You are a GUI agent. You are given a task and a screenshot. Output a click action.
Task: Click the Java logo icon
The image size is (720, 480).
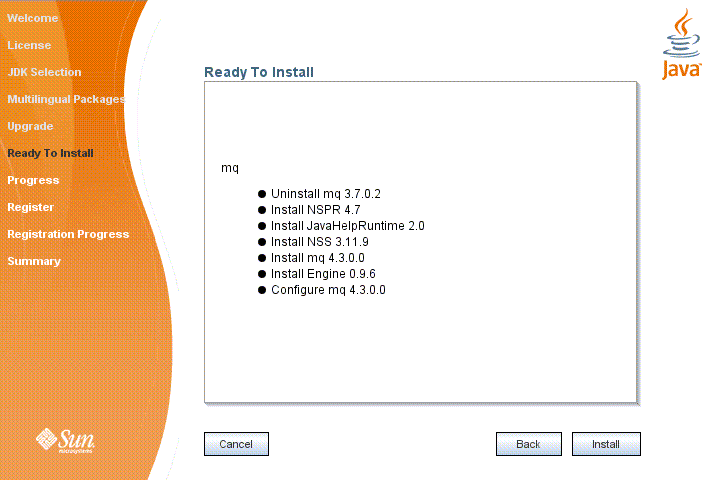pos(681,44)
